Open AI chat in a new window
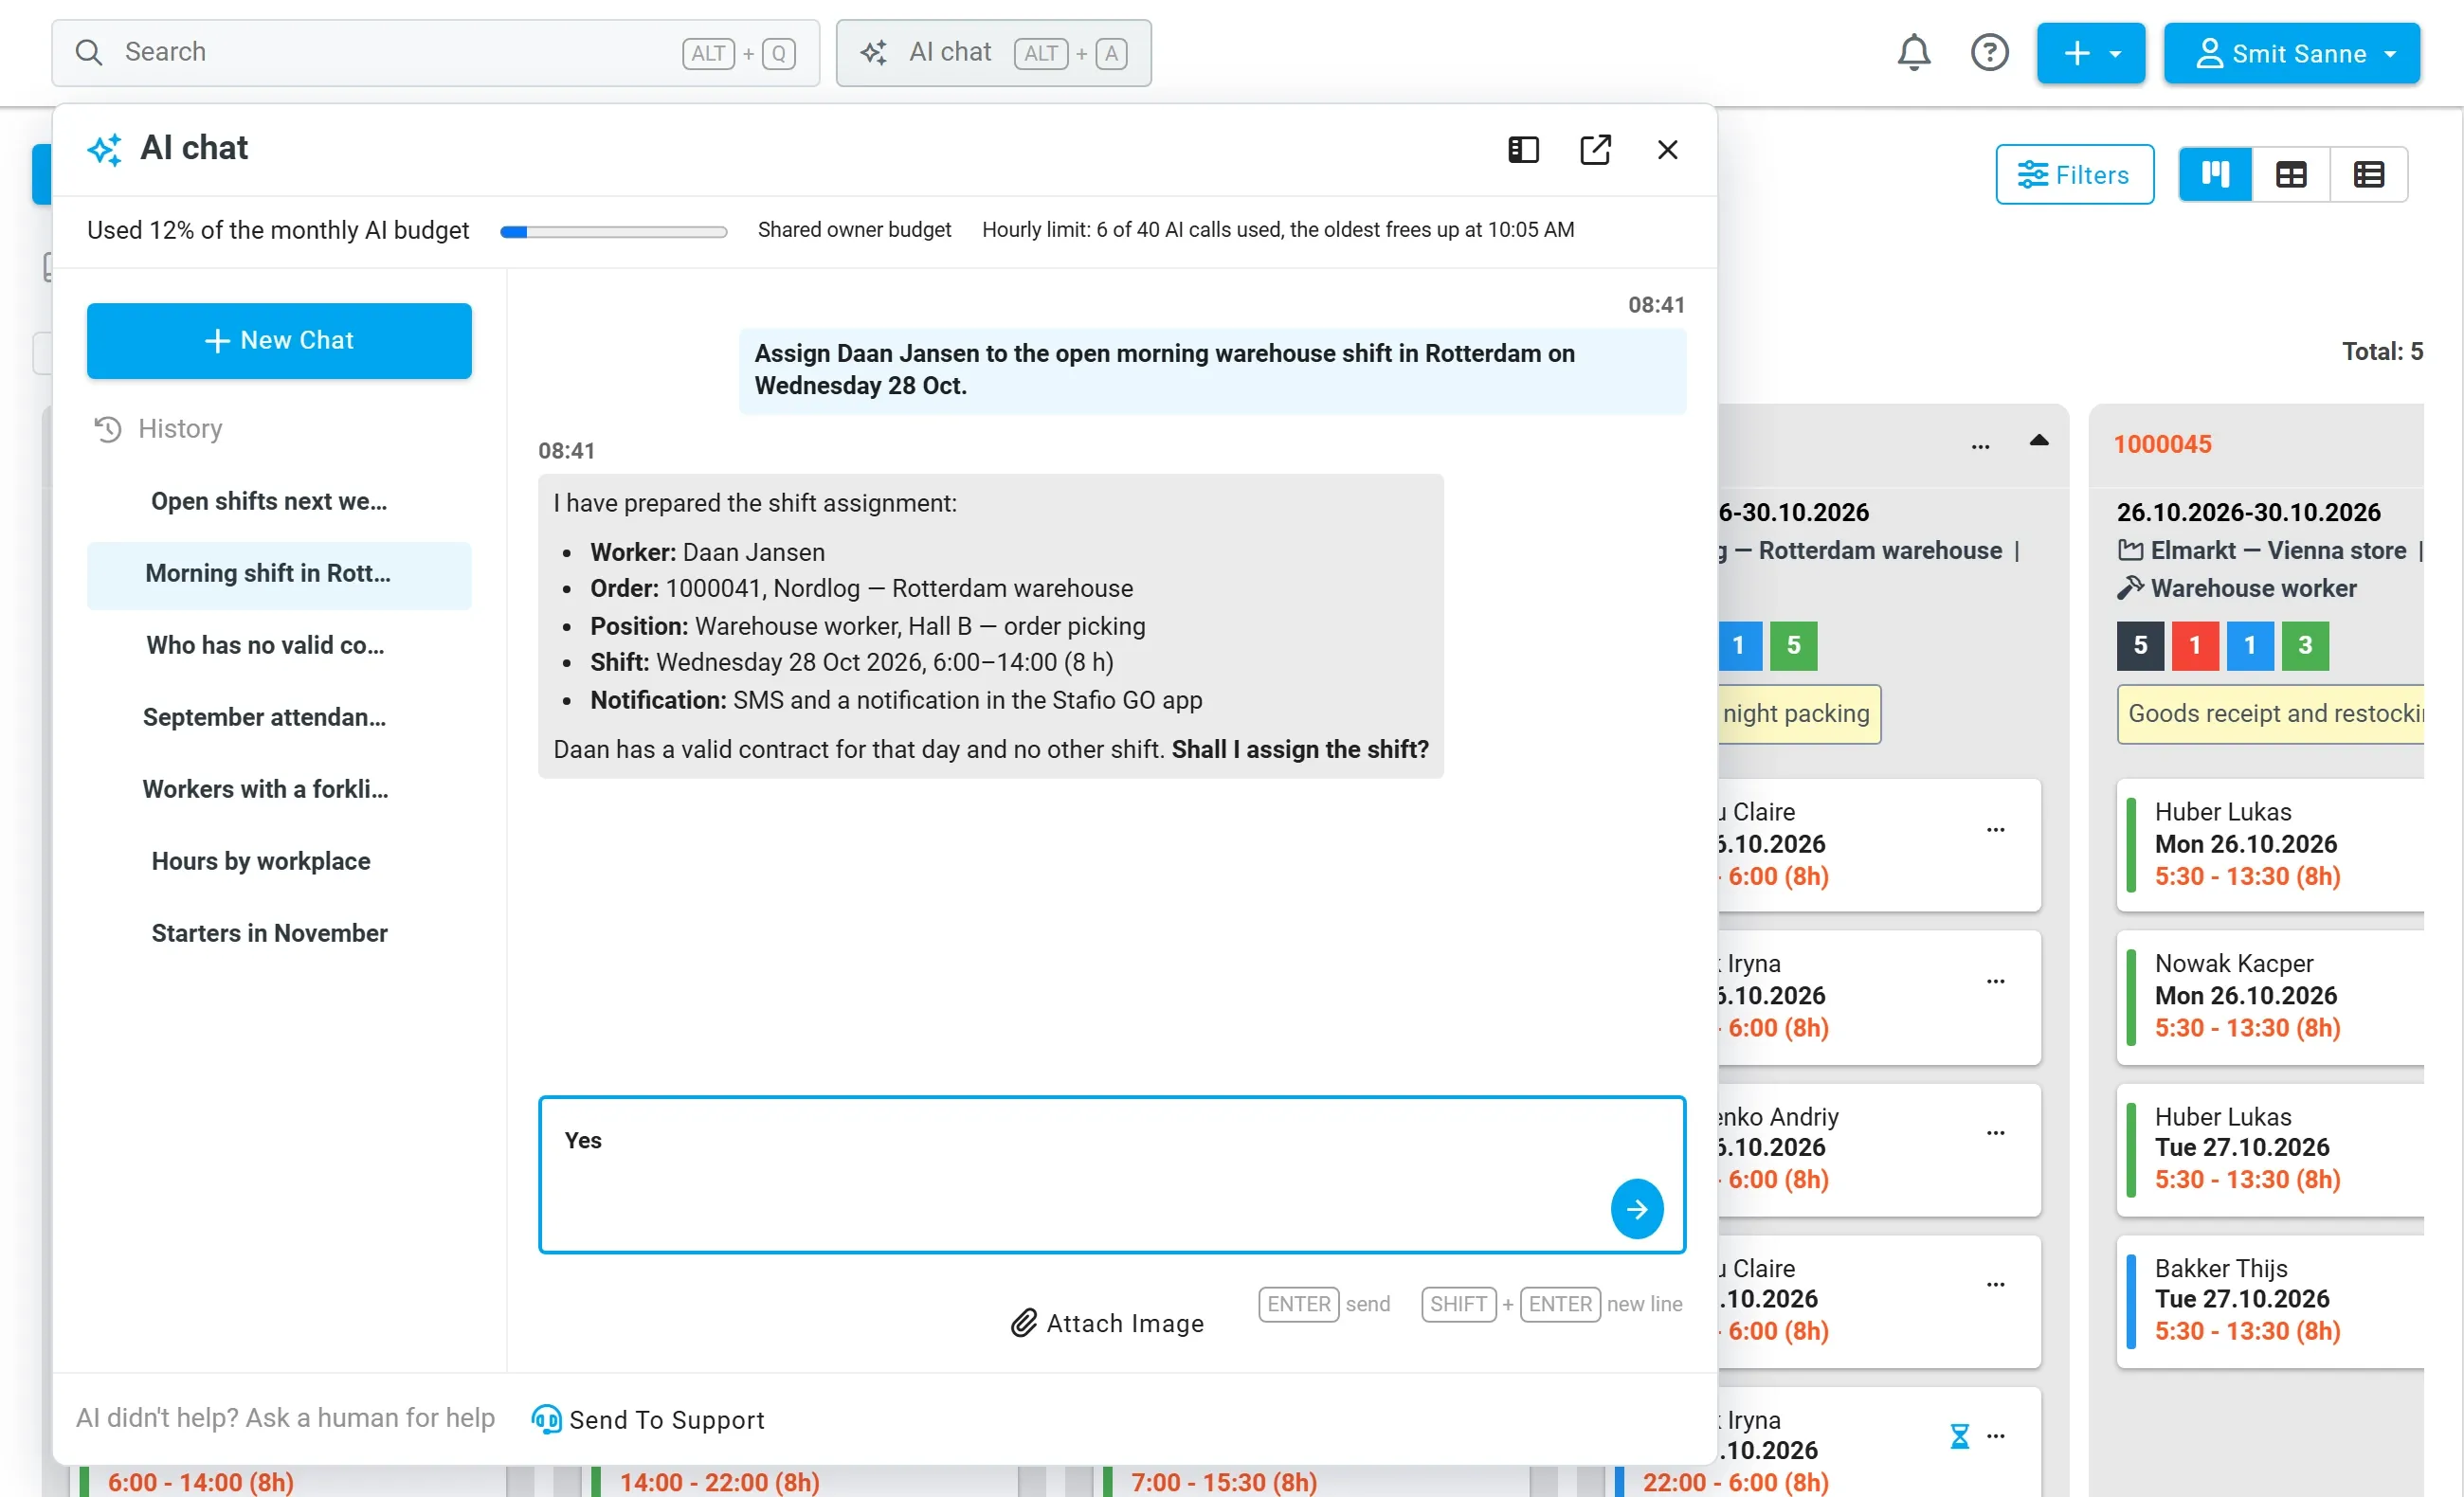The image size is (2464, 1497). tap(1595, 150)
